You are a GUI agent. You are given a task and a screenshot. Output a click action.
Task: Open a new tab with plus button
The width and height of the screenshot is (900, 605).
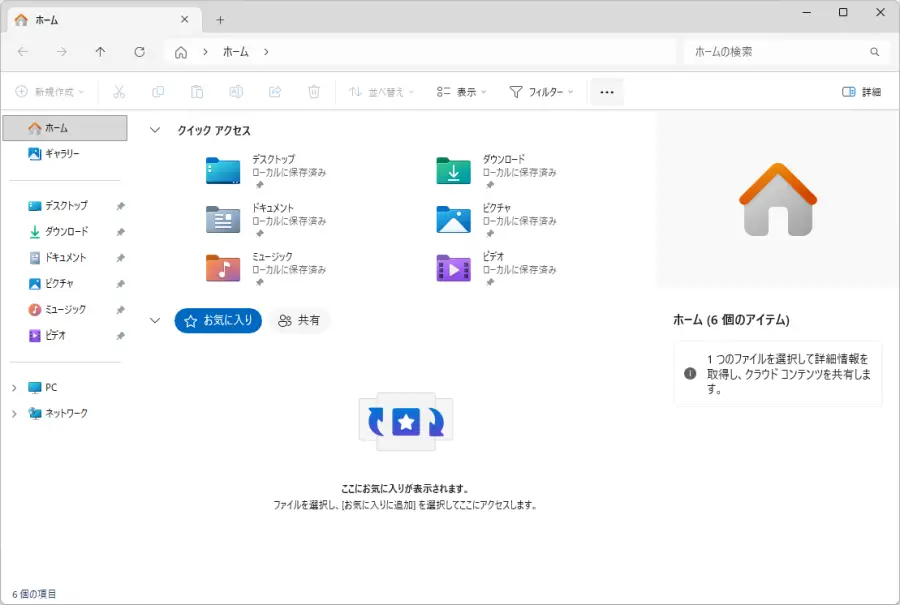pos(220,20)
